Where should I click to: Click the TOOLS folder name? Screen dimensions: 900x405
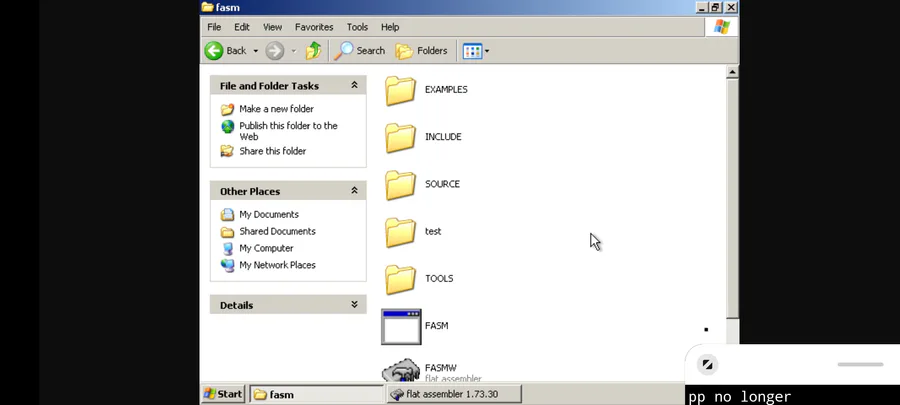[x=439, y=278]
